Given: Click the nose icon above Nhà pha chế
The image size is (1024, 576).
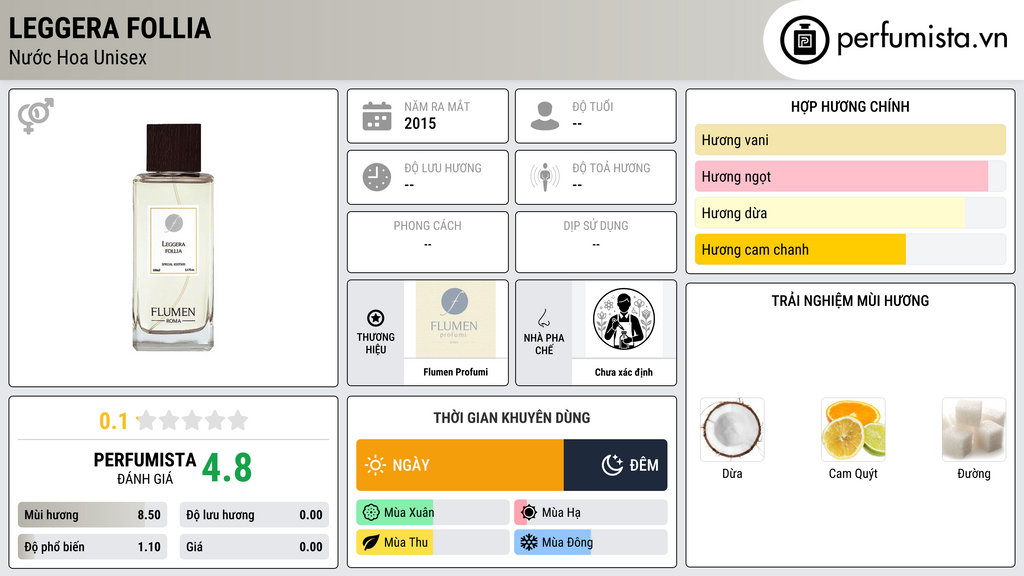Looking at the screenshot, I should pyautogui.click(x=543, y=318).
